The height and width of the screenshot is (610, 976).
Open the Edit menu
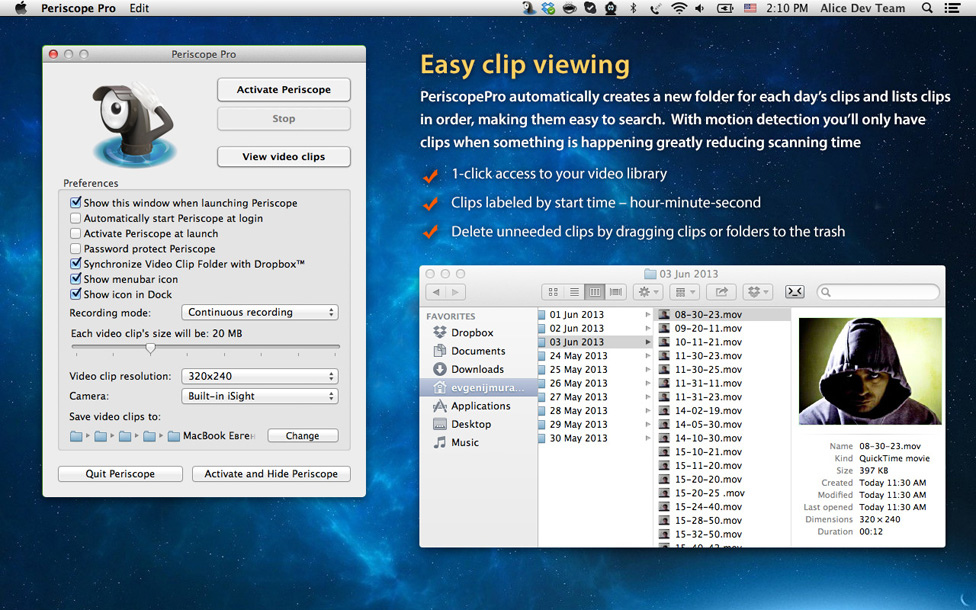tap(139, 8)
